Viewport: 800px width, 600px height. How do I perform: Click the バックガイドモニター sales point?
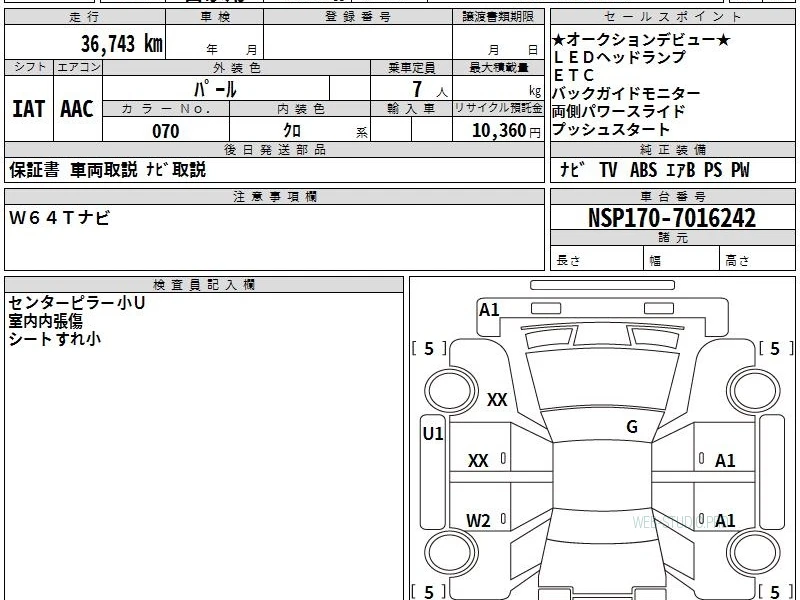[627, 93]
